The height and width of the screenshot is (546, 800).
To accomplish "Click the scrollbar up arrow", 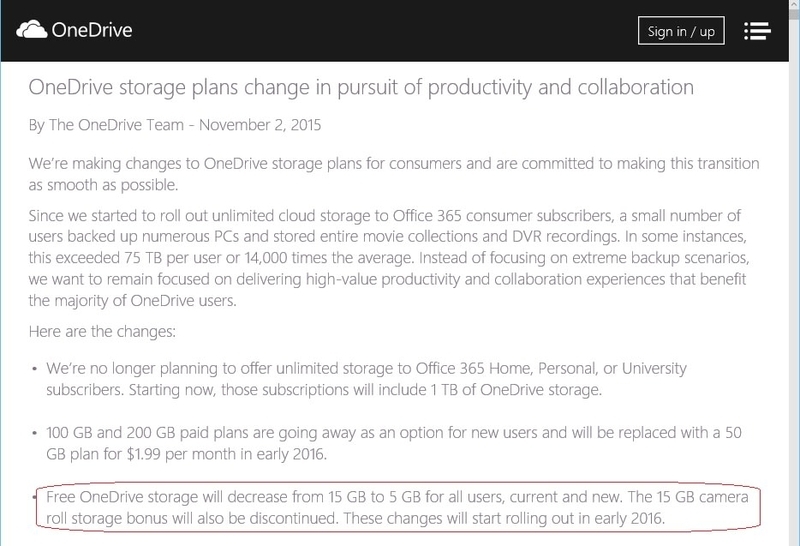I will point(794,5).
